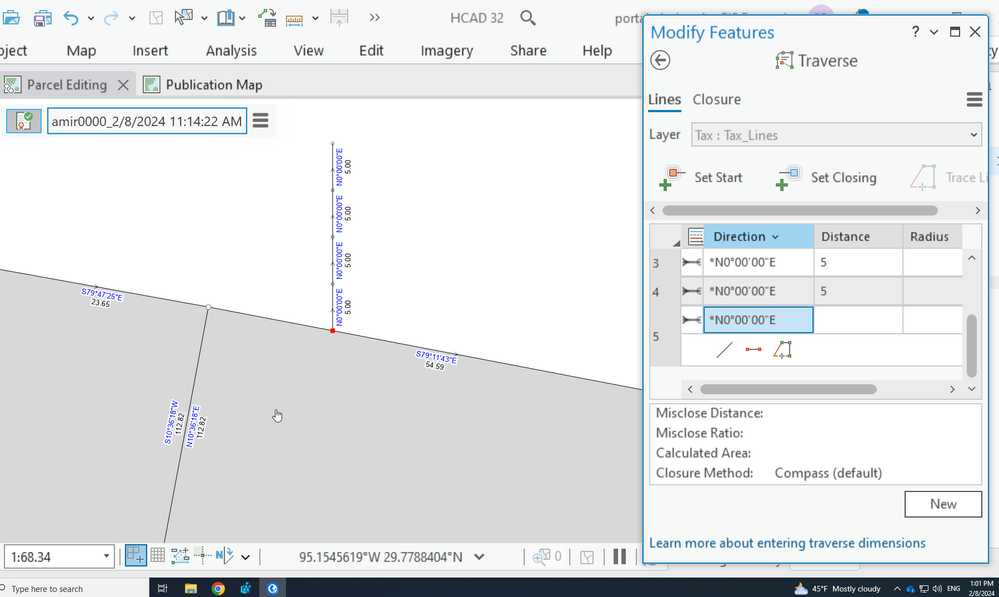Open the Redo history dropdown arrow

(132, 18)
